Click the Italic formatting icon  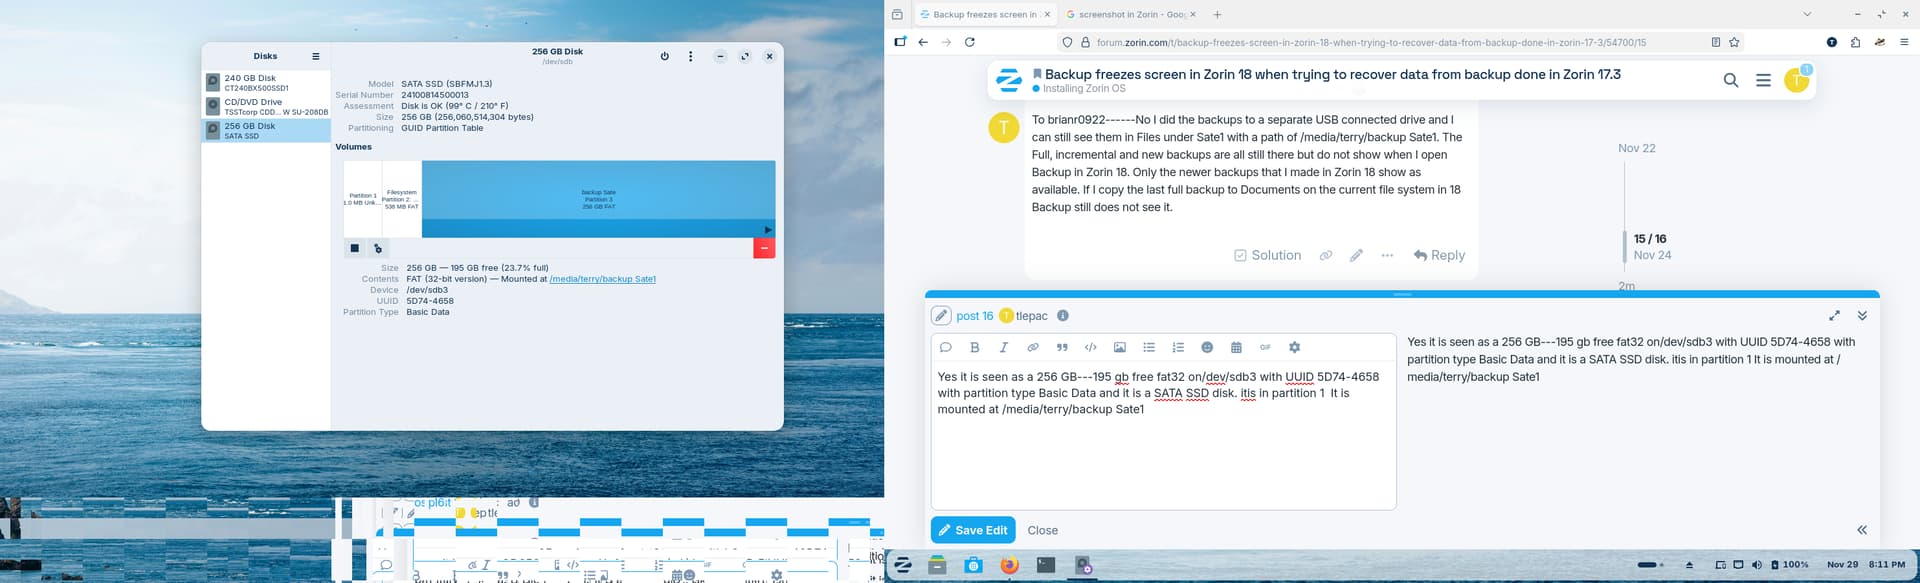[x=1003, y=347]
